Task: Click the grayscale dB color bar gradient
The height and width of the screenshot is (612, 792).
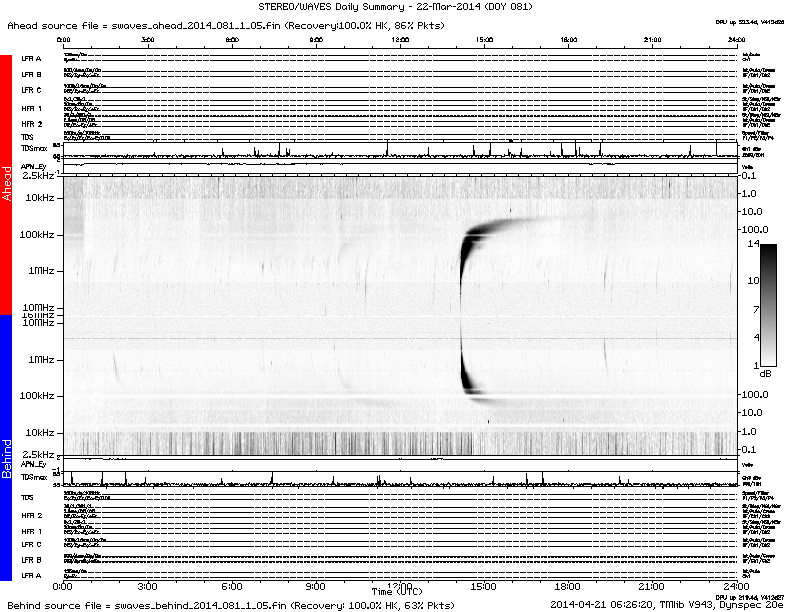Action: coord(768,304)
